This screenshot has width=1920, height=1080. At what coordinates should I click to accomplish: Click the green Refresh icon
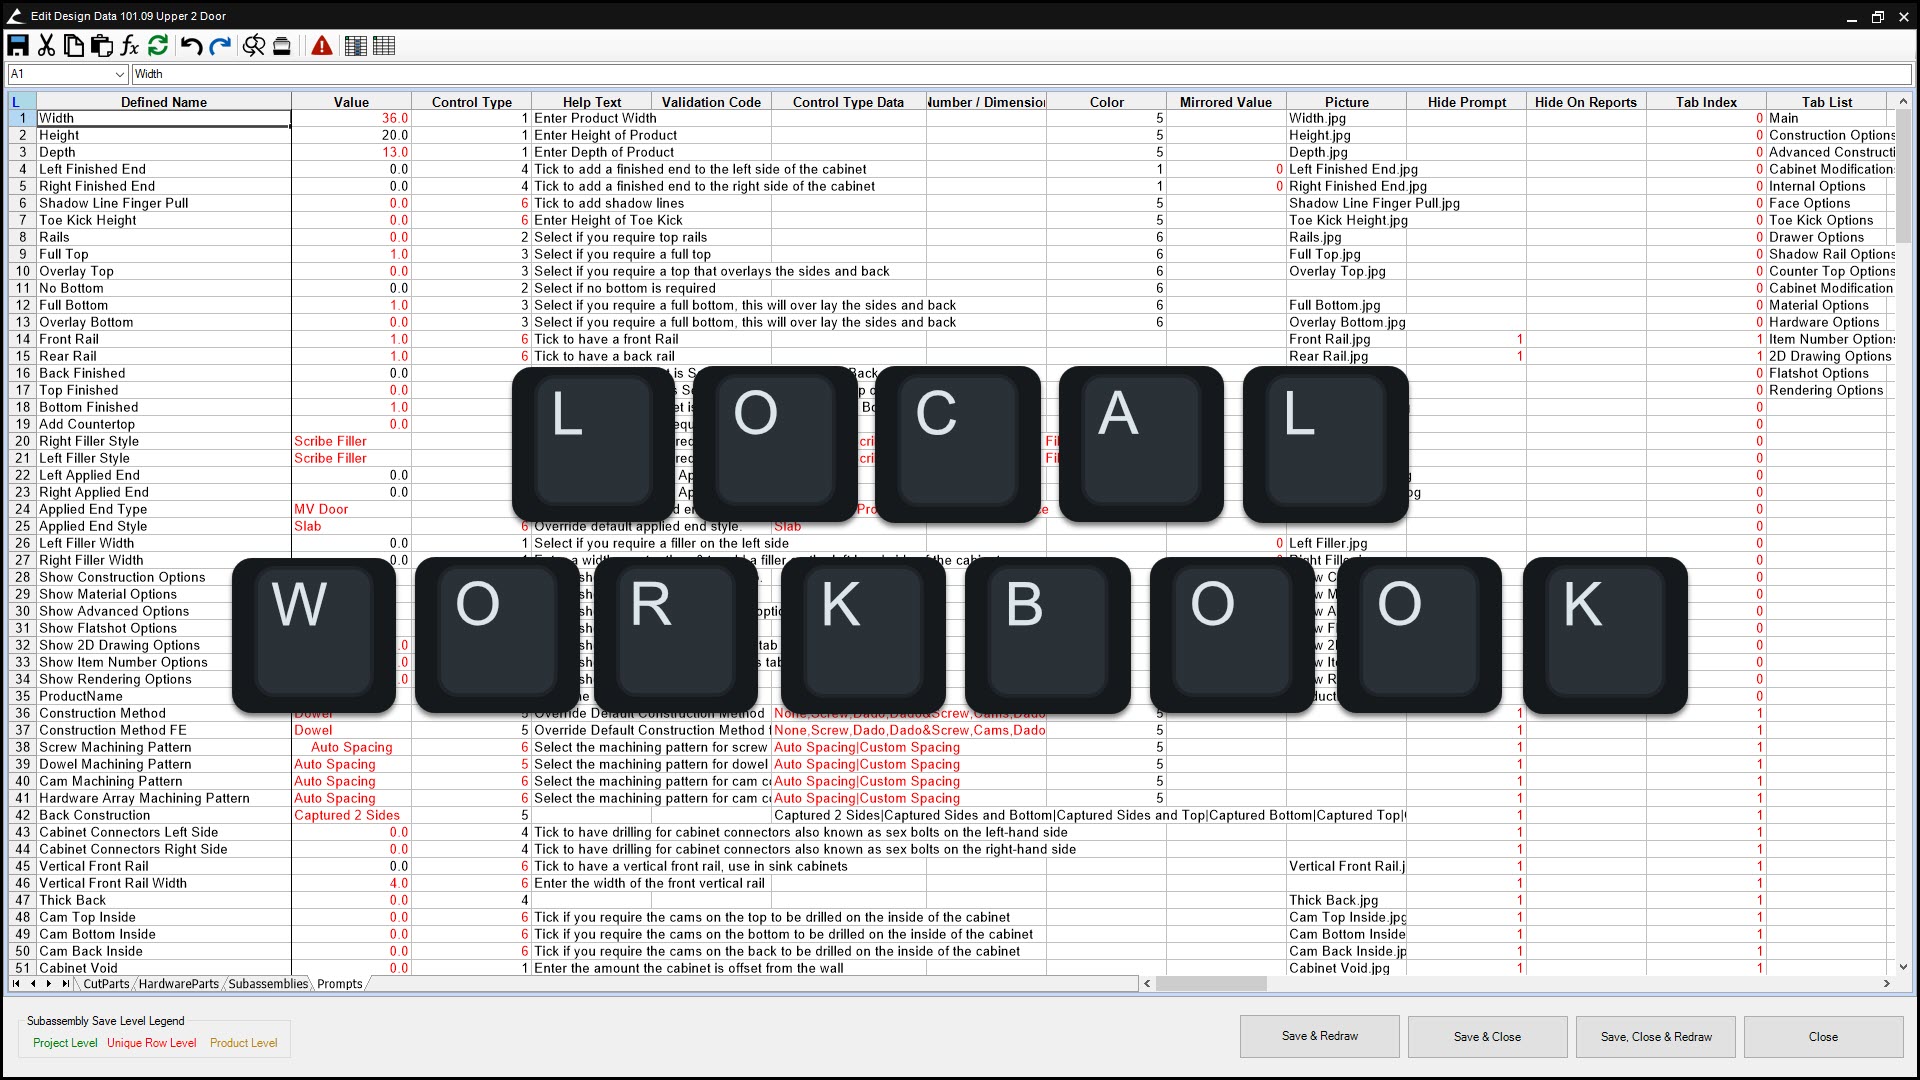click(157, 45)
